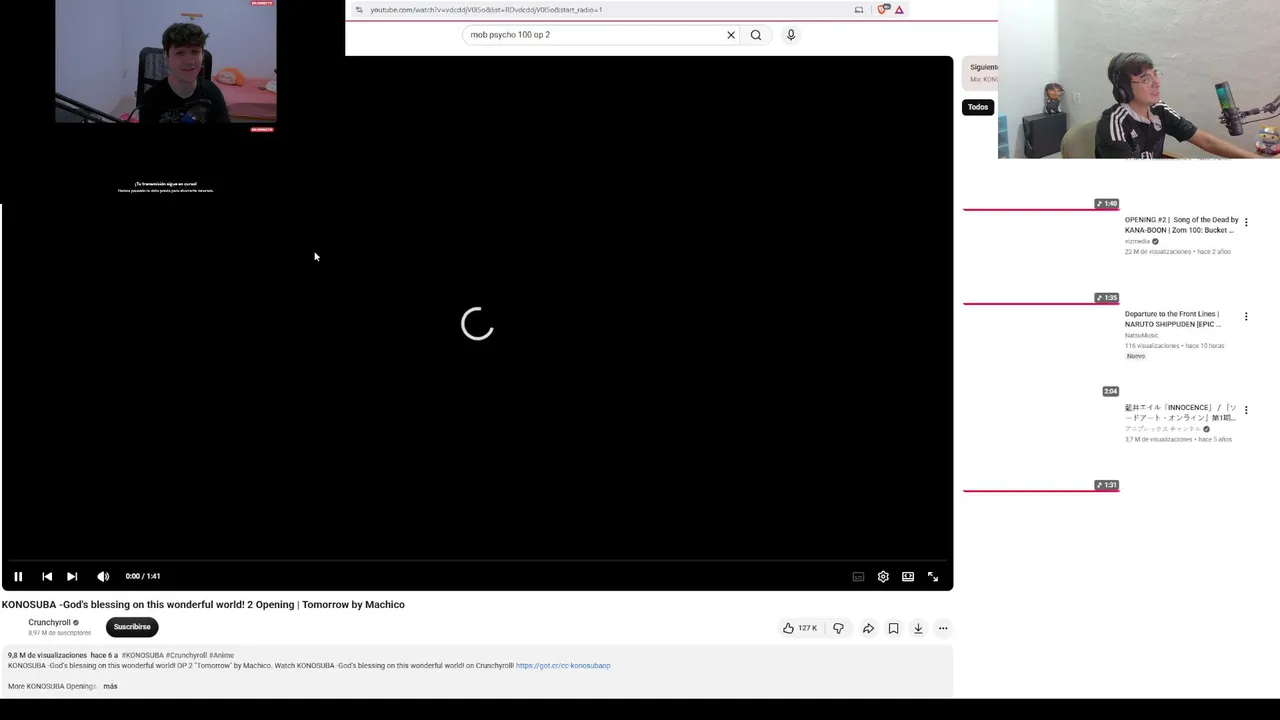Click the video title text
This screenshot has height=720, width=1280.
pos(203,605)
